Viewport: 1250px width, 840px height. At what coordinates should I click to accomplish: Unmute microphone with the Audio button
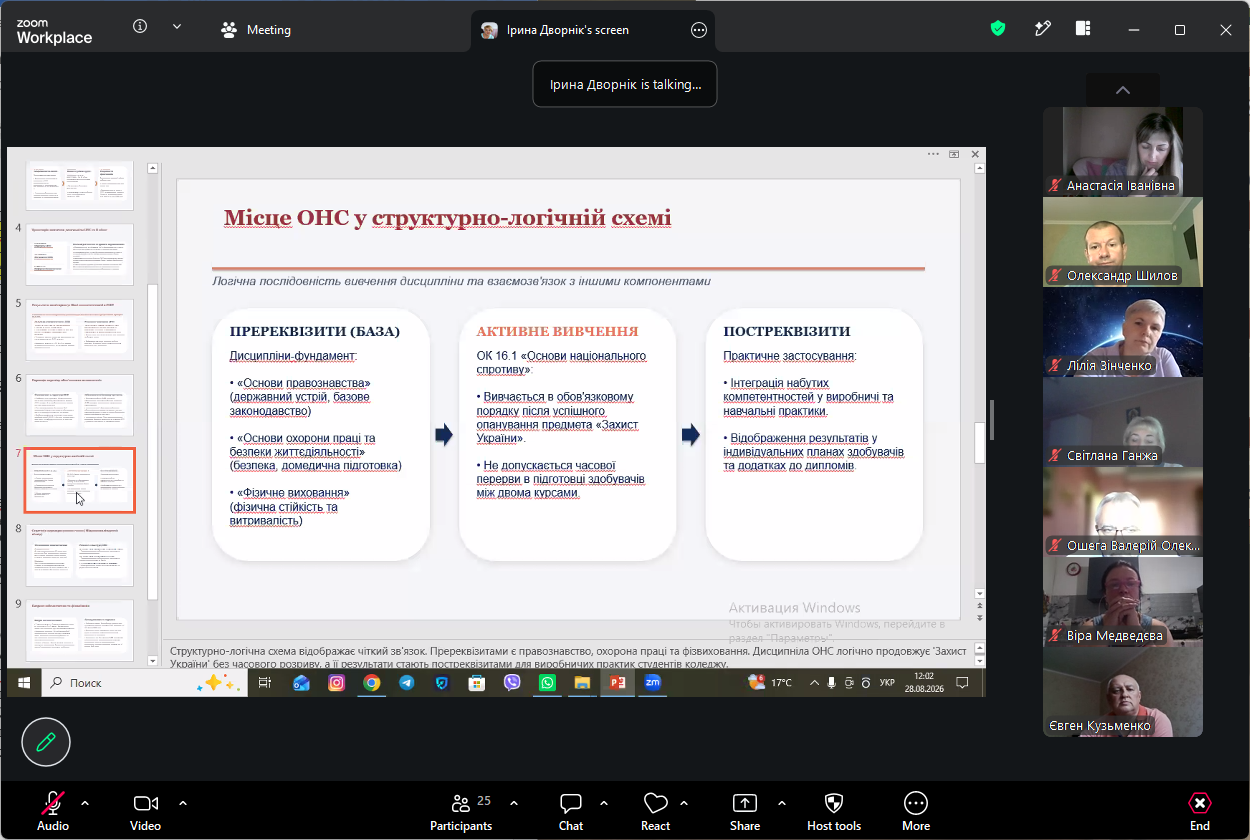tap(53, 811)
